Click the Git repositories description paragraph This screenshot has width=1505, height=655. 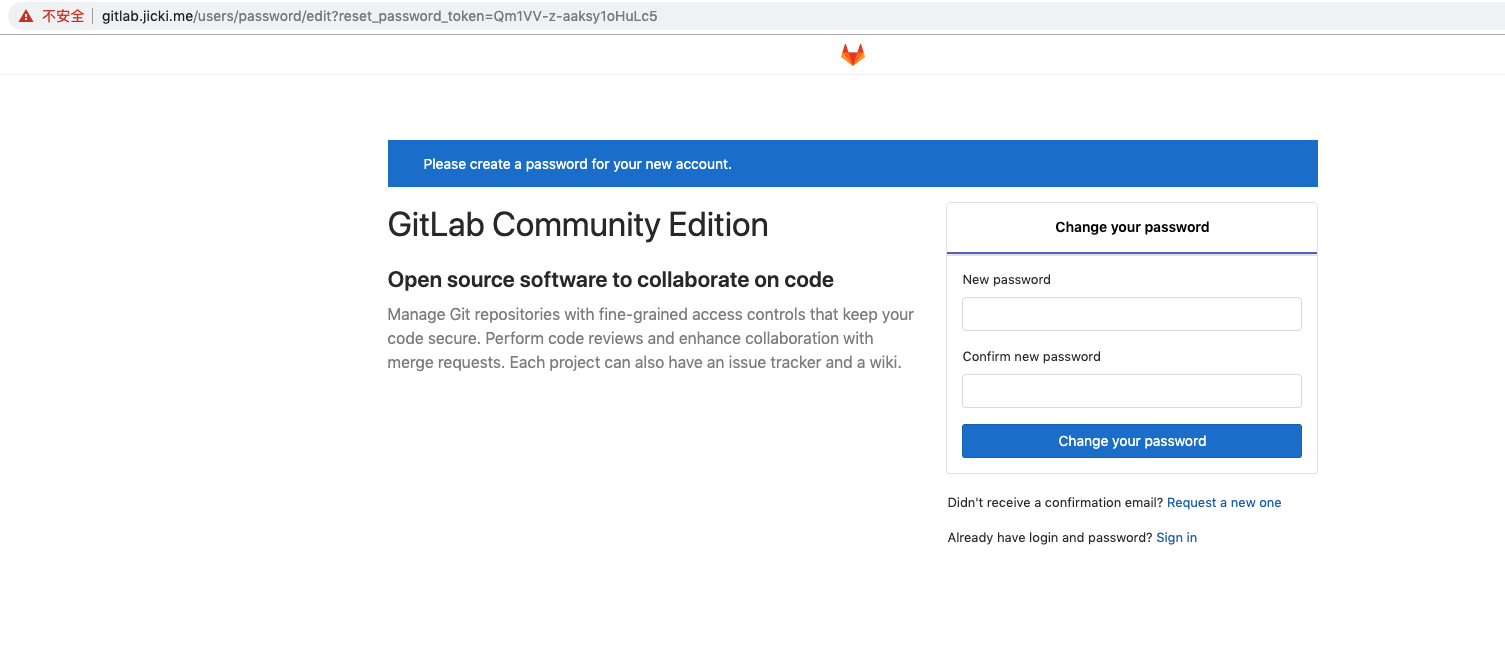click(650, 338)
